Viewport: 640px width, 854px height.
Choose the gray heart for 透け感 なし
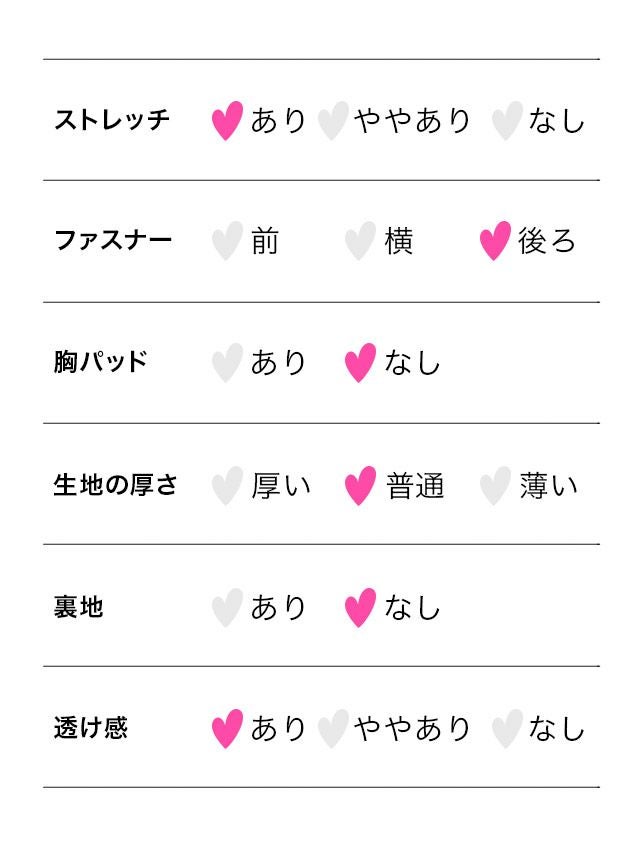point(506,729)
